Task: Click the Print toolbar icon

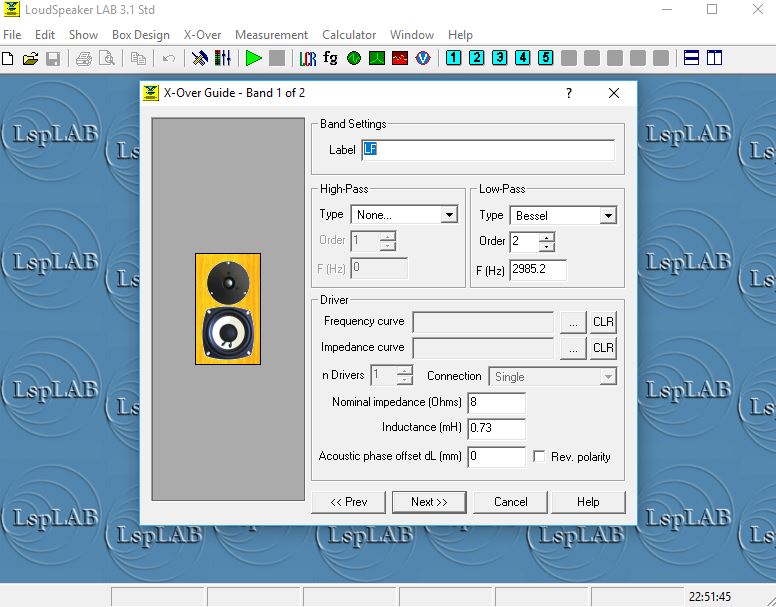Action: pyautogui.click(x=84, y=58)
